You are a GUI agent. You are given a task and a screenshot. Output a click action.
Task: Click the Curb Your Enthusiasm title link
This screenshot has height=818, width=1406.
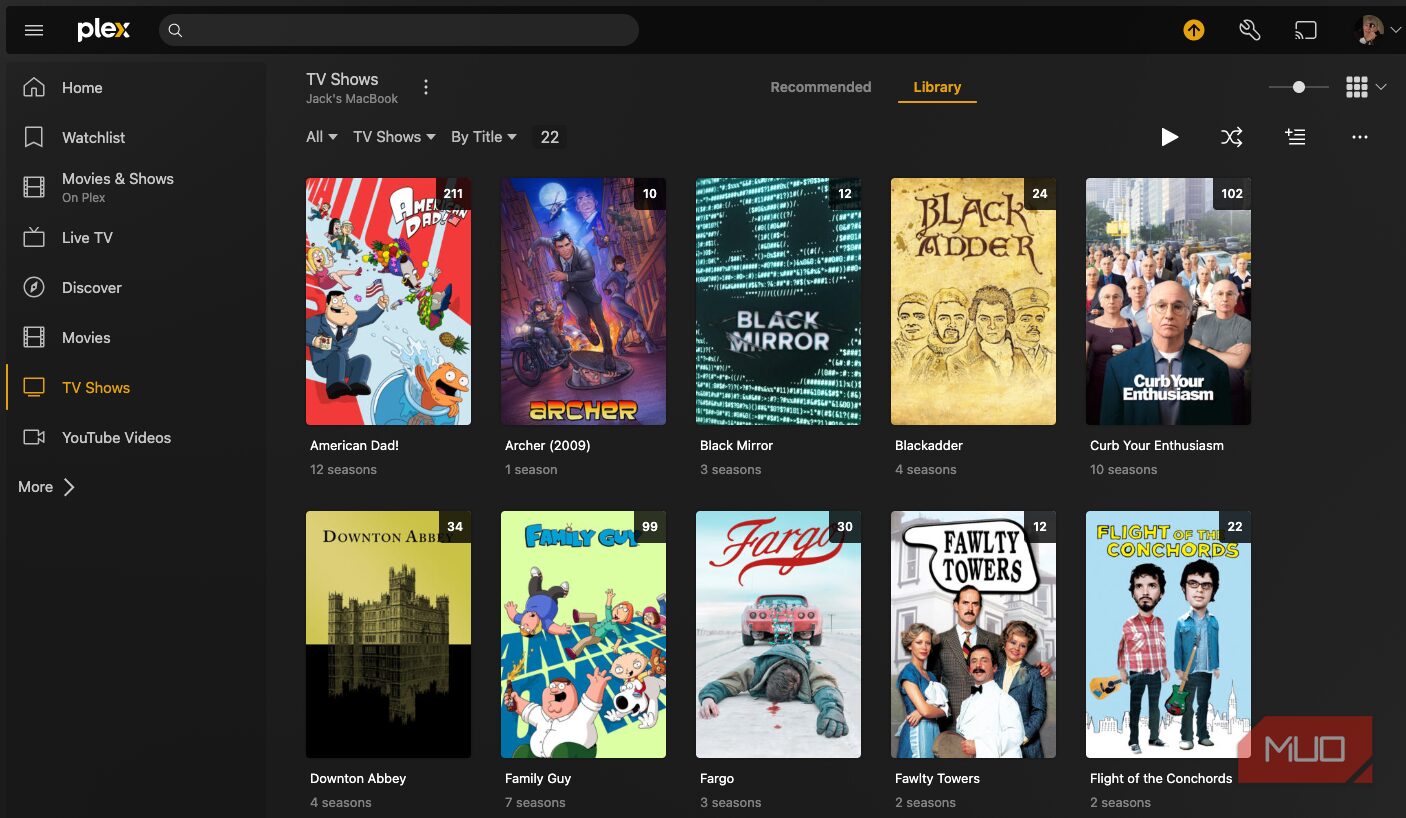click(x=1157, y=445)
